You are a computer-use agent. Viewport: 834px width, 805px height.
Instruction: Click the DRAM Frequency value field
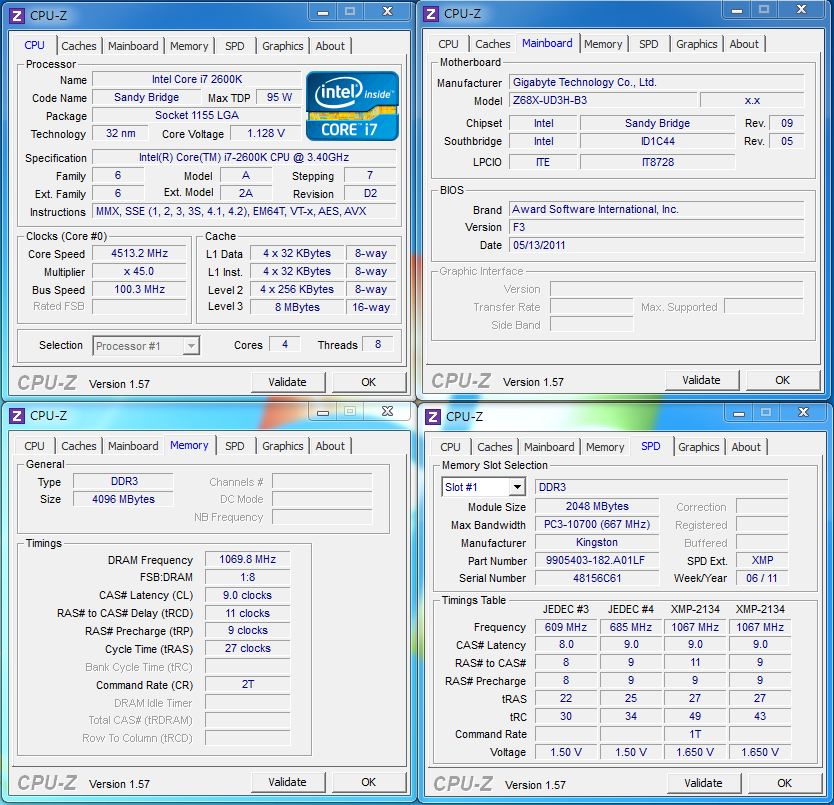[x=247, y=559]
